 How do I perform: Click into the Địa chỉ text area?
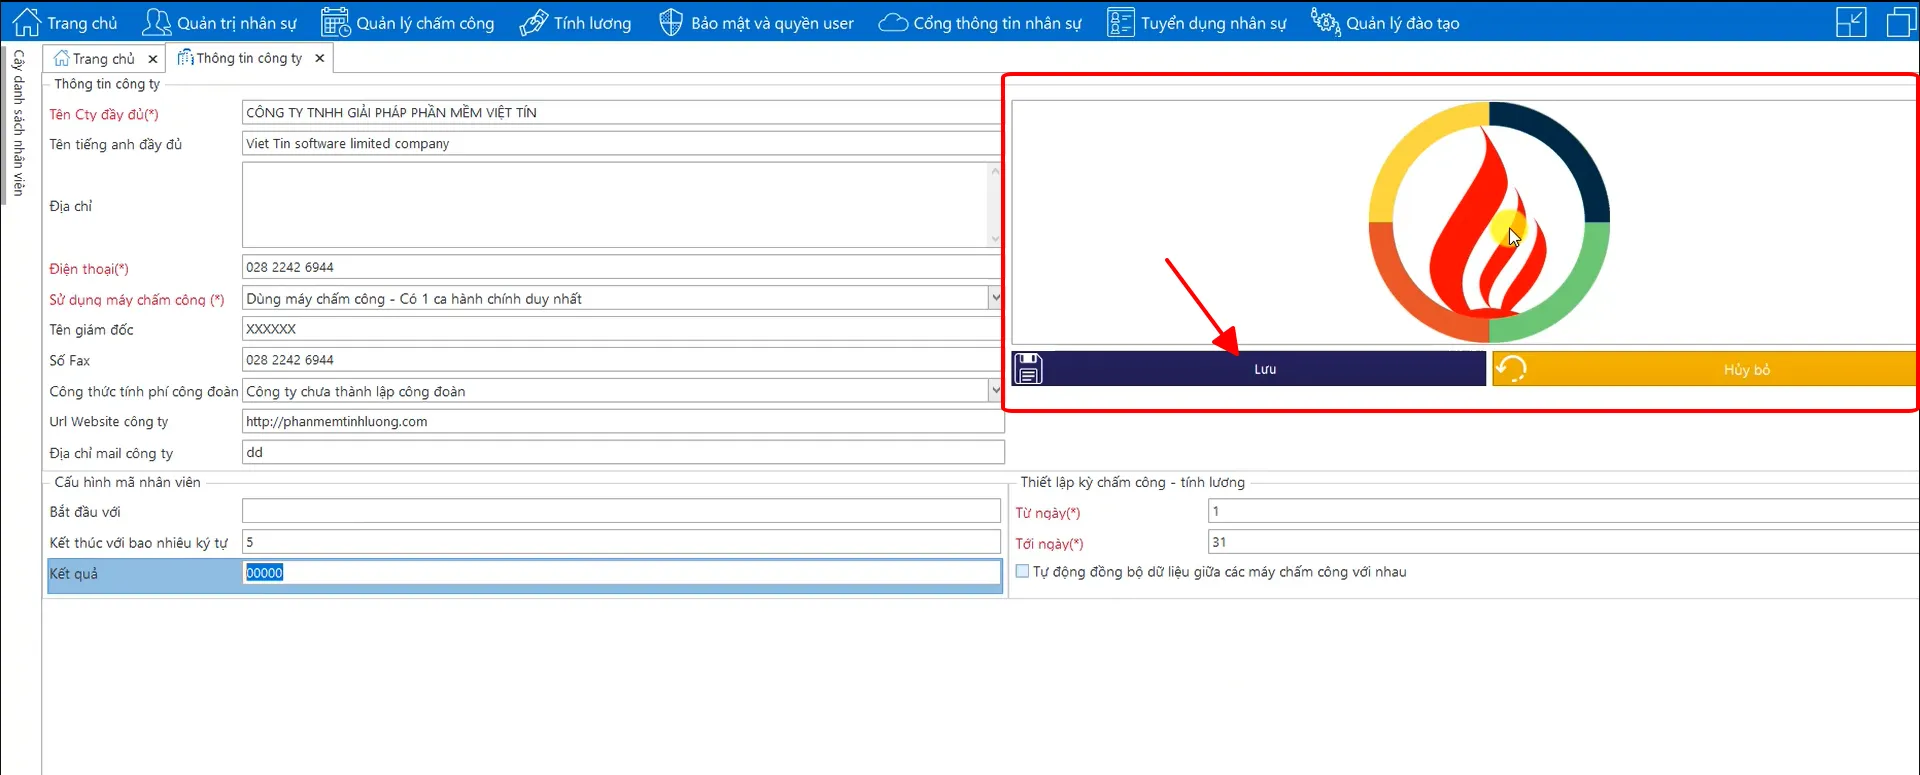614,205
